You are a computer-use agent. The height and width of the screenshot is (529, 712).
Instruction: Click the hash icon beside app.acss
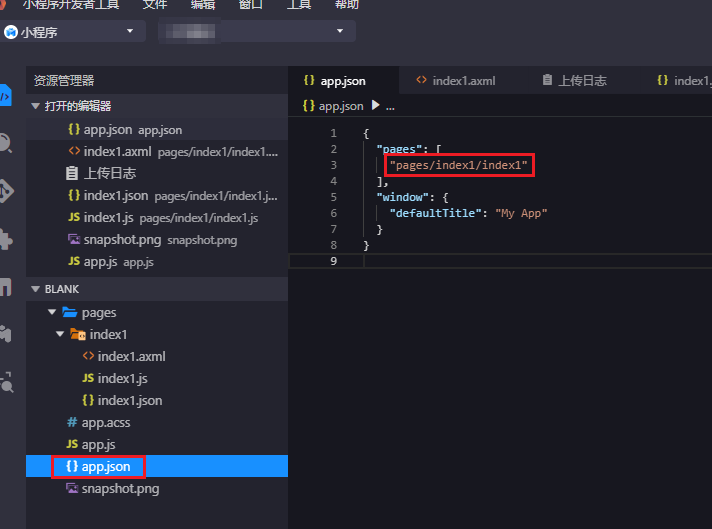click(x=72, y=422)
